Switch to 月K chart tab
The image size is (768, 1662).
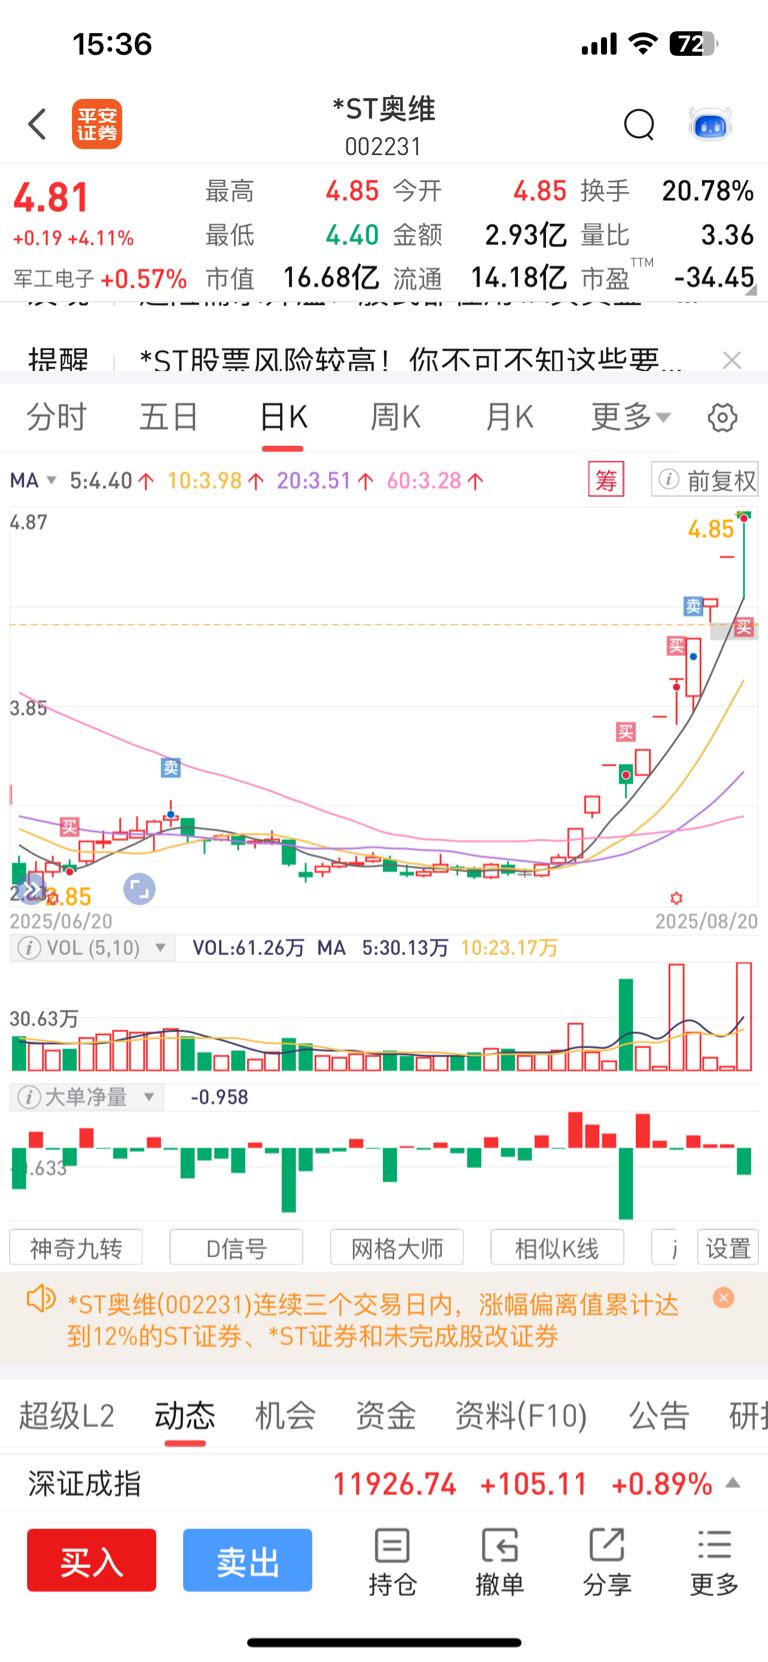point(510,417)
